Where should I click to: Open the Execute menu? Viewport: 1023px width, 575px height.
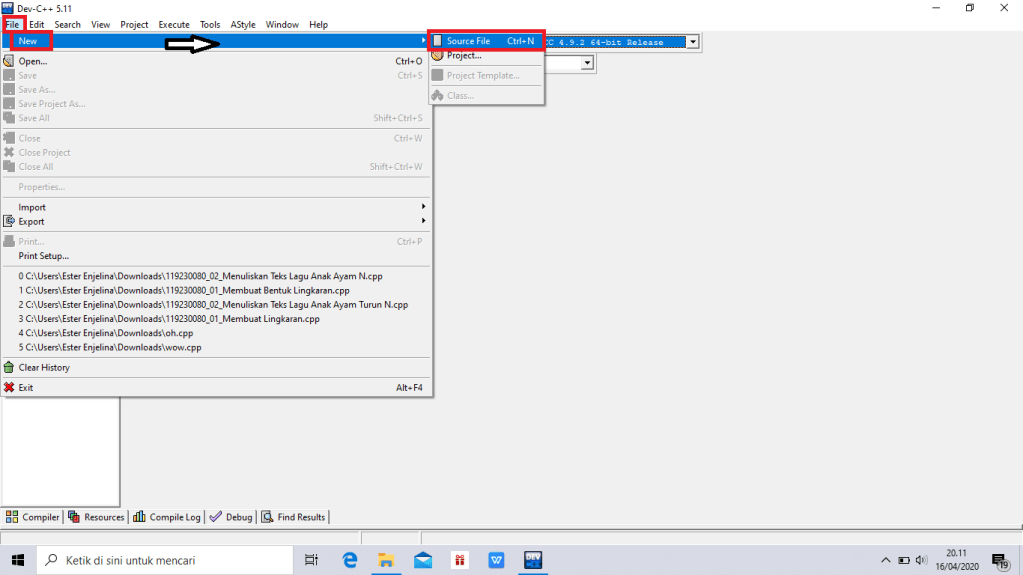click(173, 24)
